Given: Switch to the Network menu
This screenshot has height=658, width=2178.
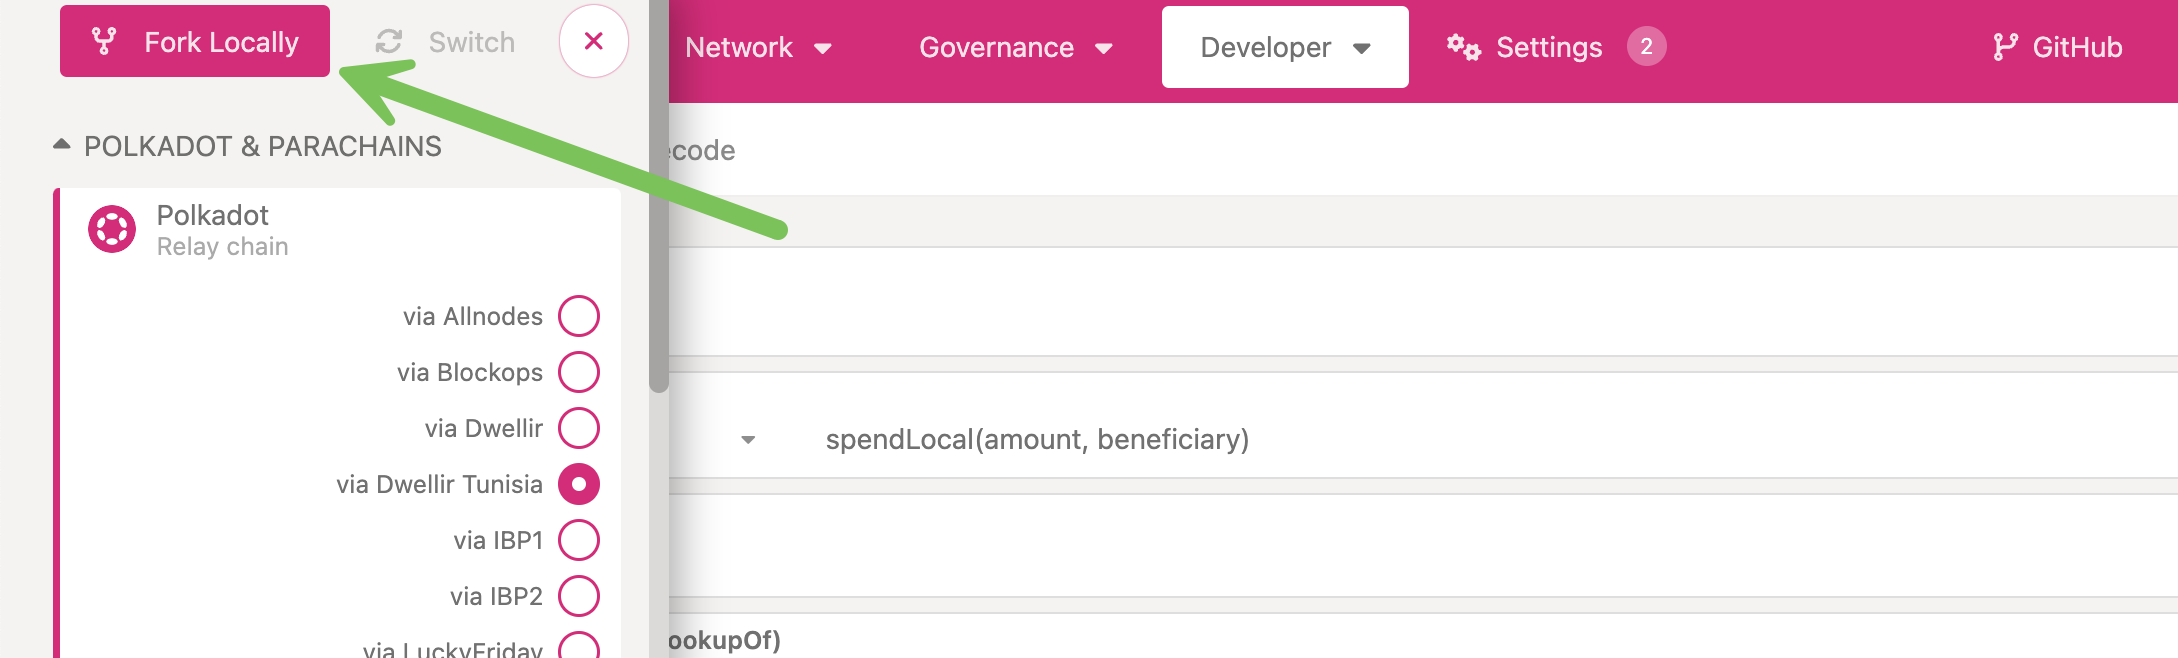Looking at the screenshot, I should point(740,47).
